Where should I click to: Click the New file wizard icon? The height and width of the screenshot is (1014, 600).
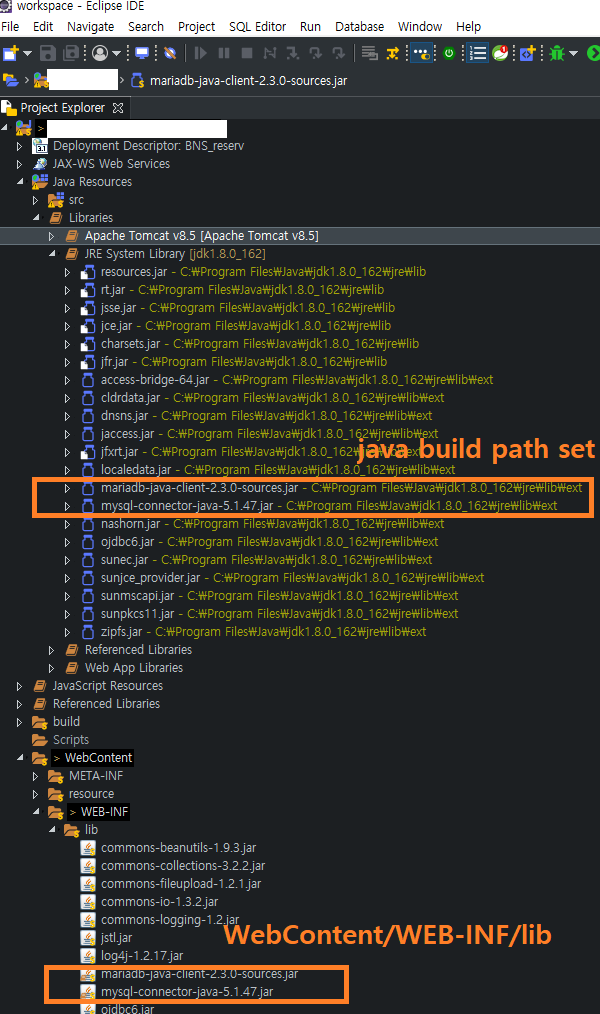click(11, 52)
